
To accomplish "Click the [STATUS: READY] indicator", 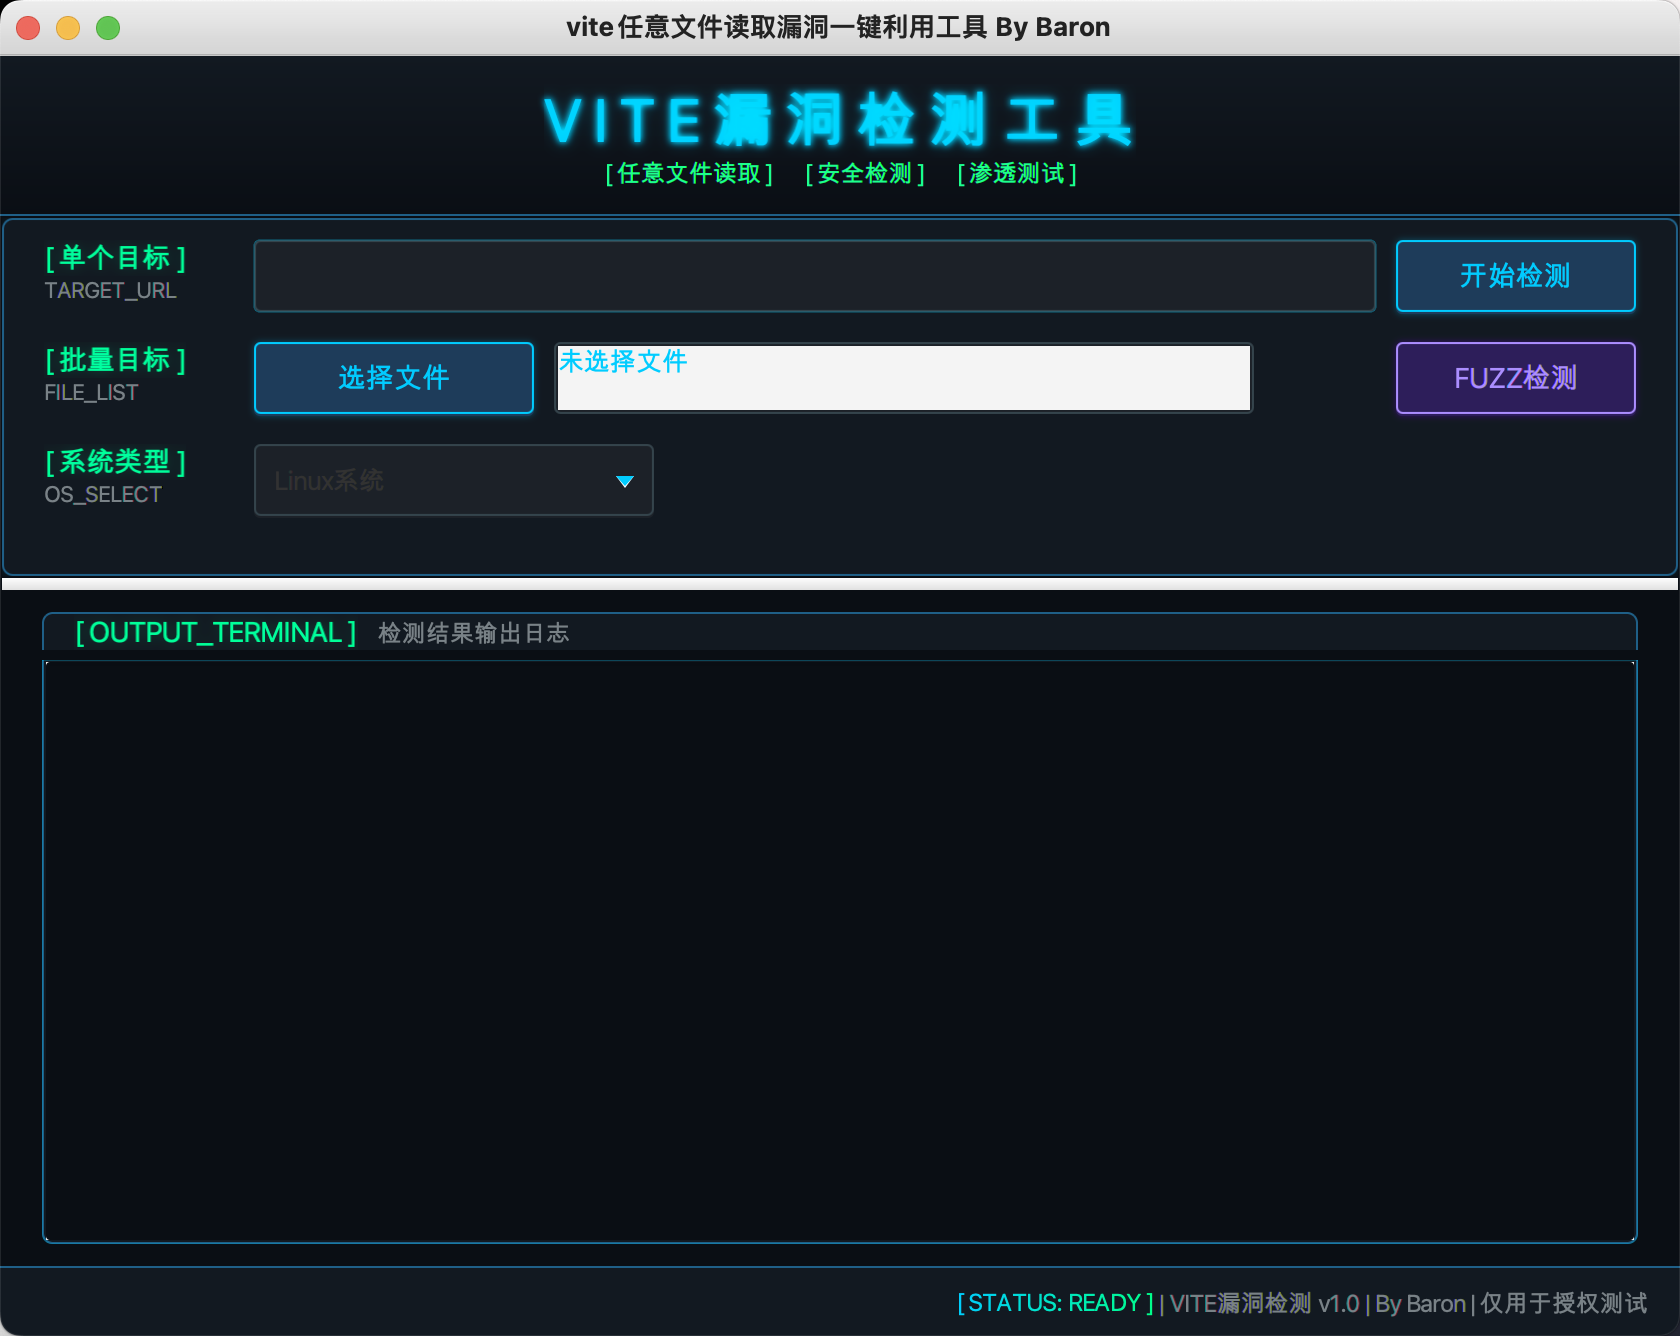I will point(1055,1303).
